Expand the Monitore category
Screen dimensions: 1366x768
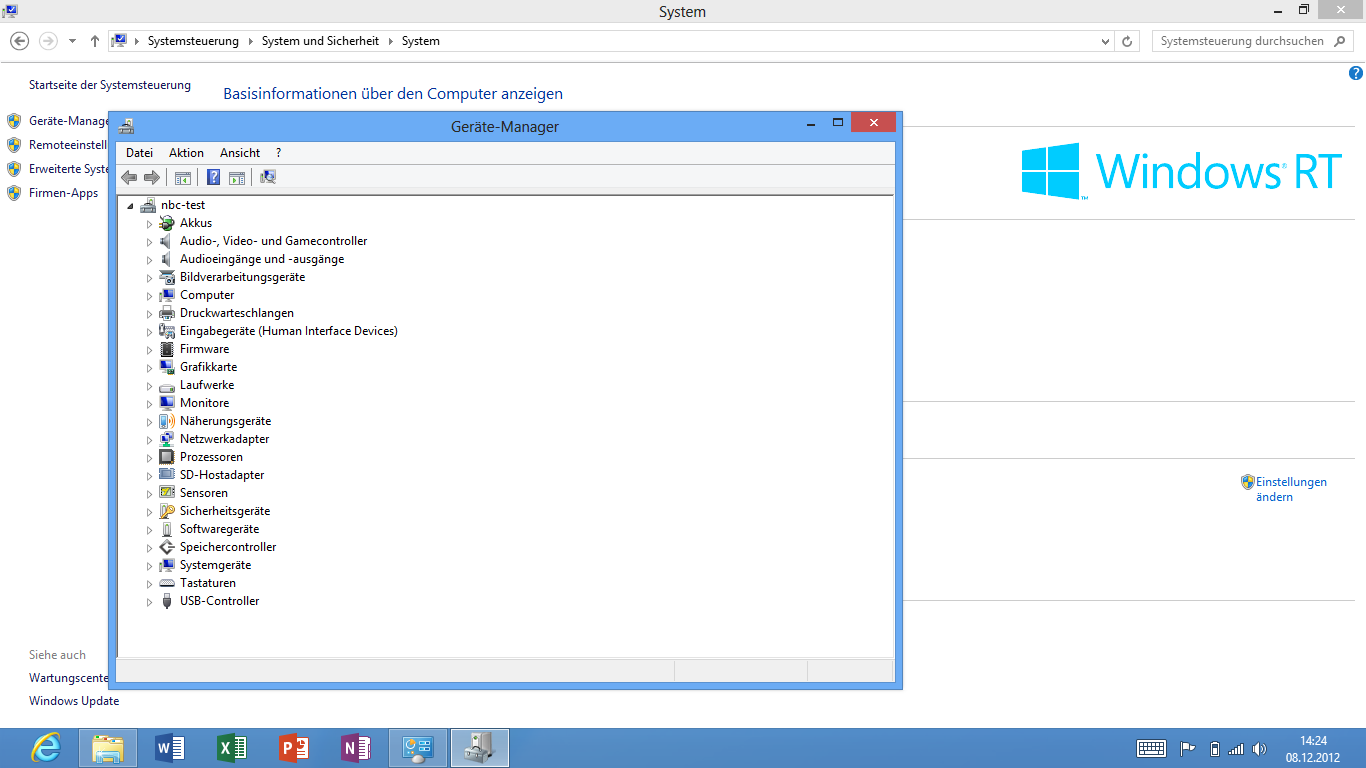pos(150,404)
